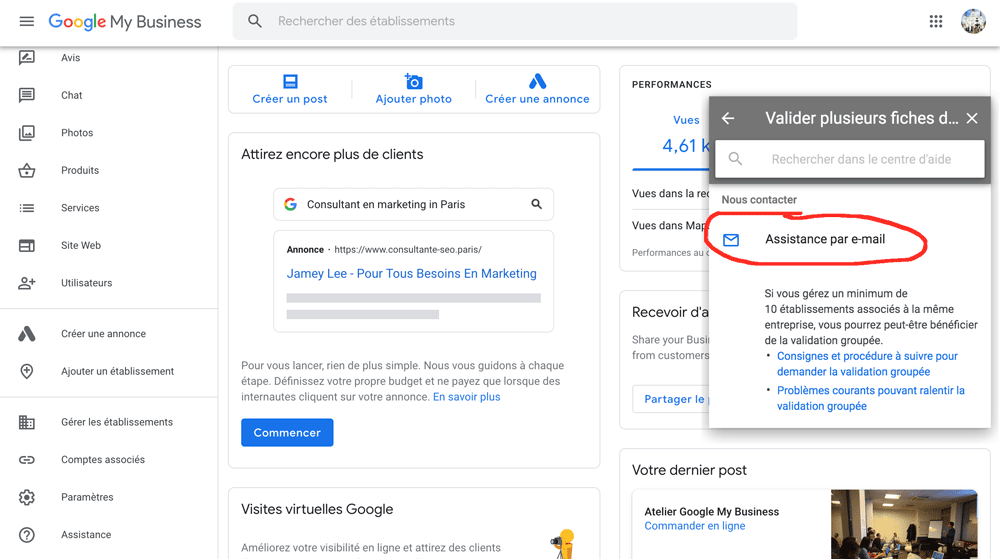Open Consignes et procédure validation groupée link

point(867,364)
